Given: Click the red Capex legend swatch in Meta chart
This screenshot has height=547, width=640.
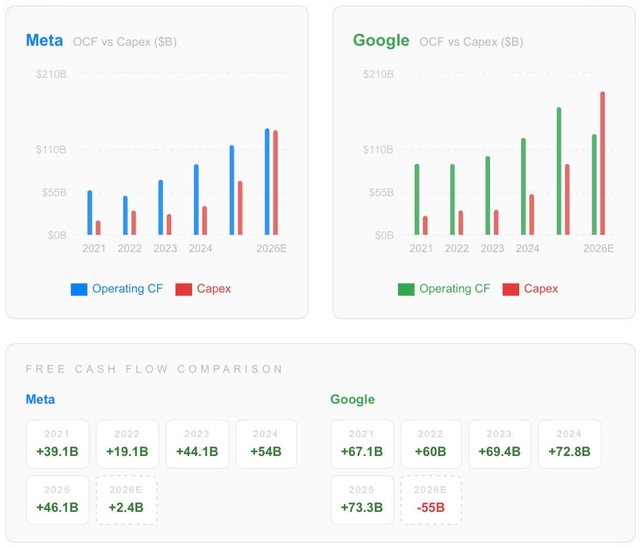Looking at the screenshot, I should click(x=184, y=289).
